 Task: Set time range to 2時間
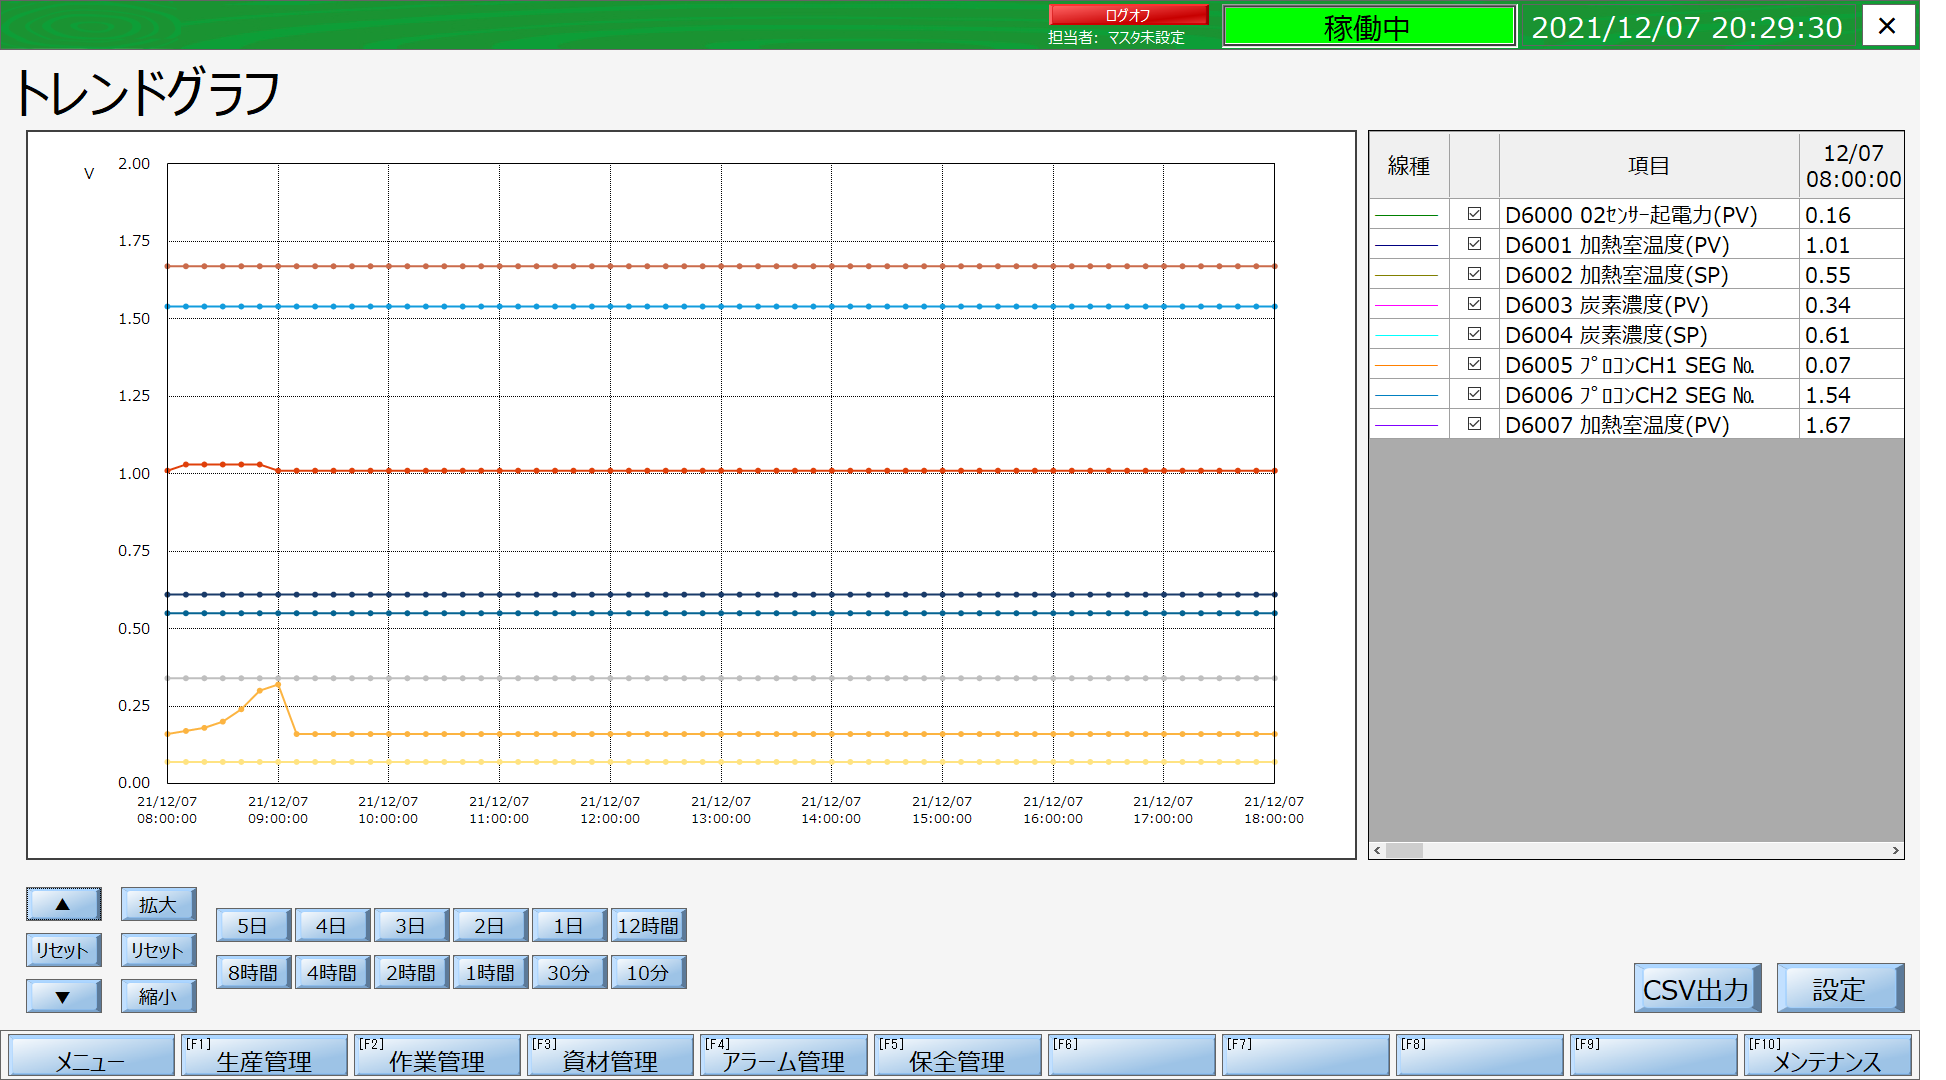pyautogui.click(x=411, y=972)
